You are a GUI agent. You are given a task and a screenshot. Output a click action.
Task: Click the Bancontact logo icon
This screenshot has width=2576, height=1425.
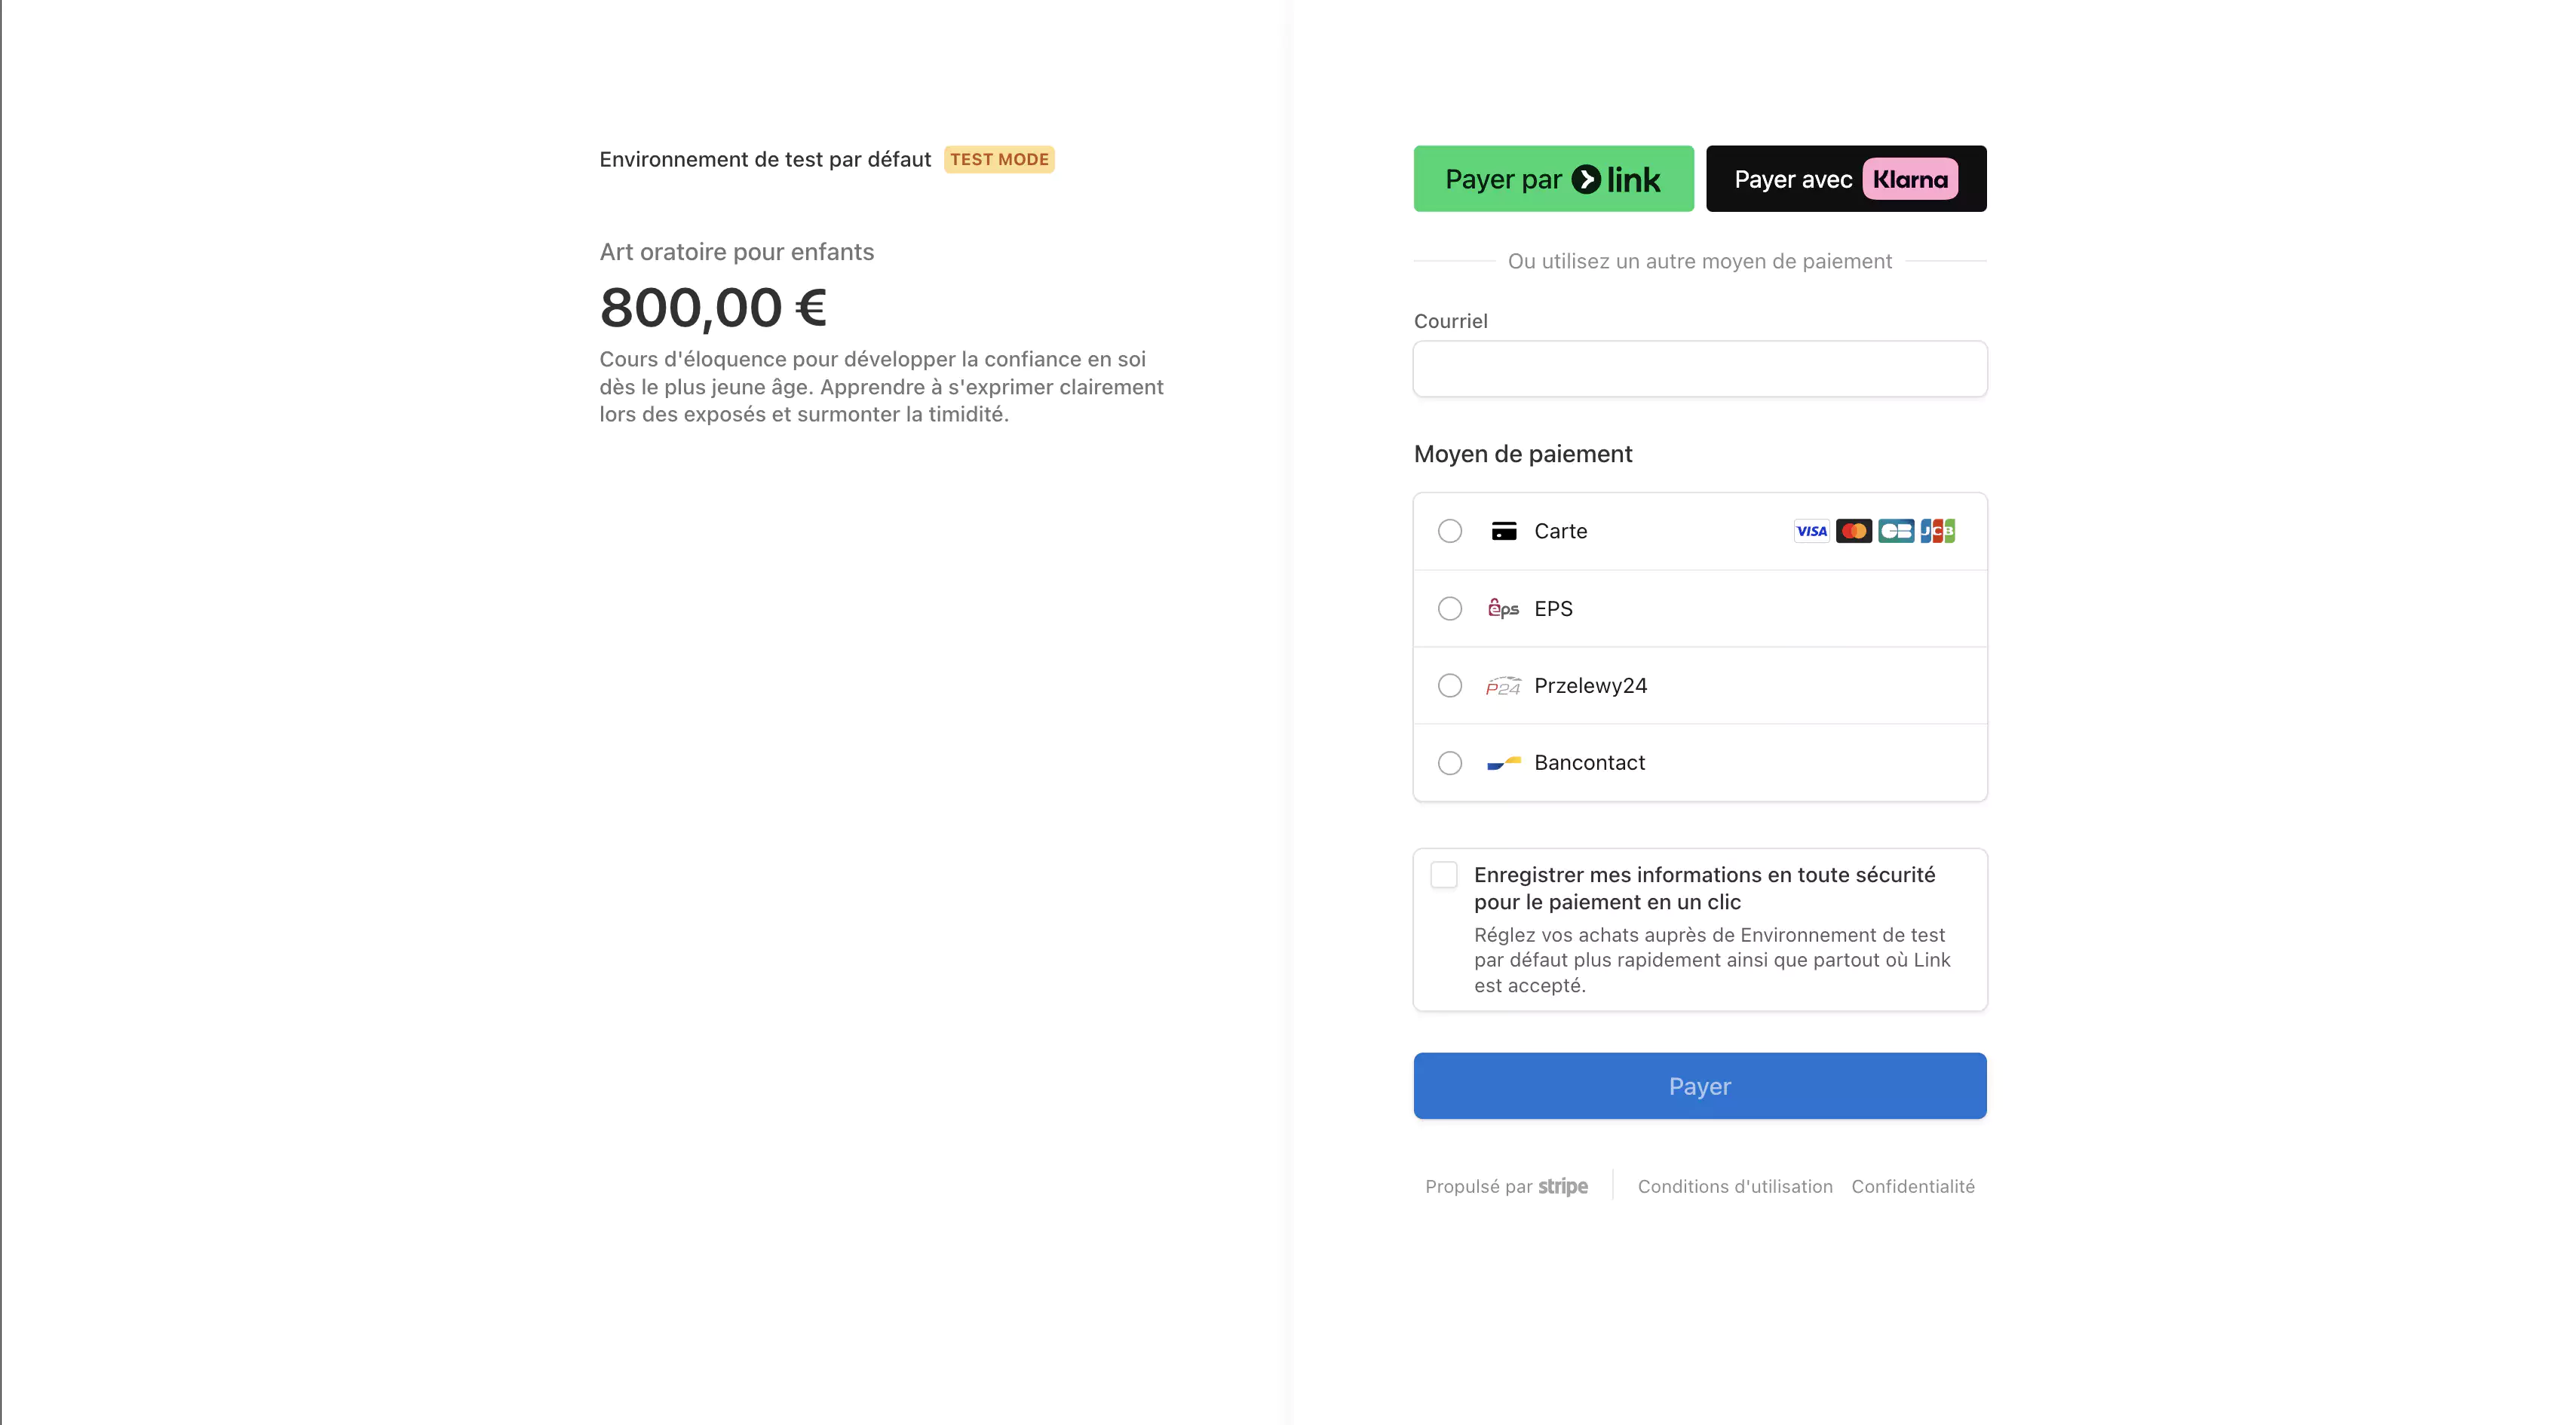point(1503,763)
